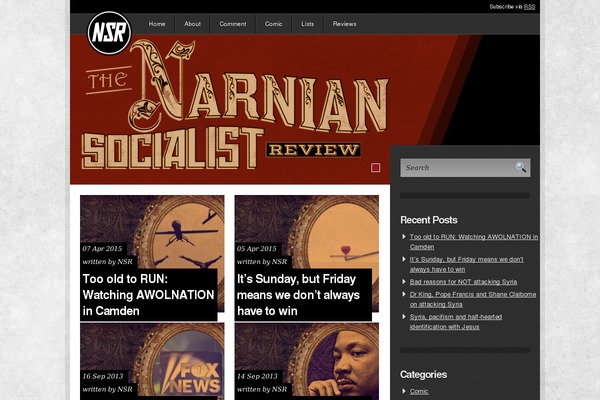
Task: Subscribe via the RSS link
Action: tap(529, 7)
